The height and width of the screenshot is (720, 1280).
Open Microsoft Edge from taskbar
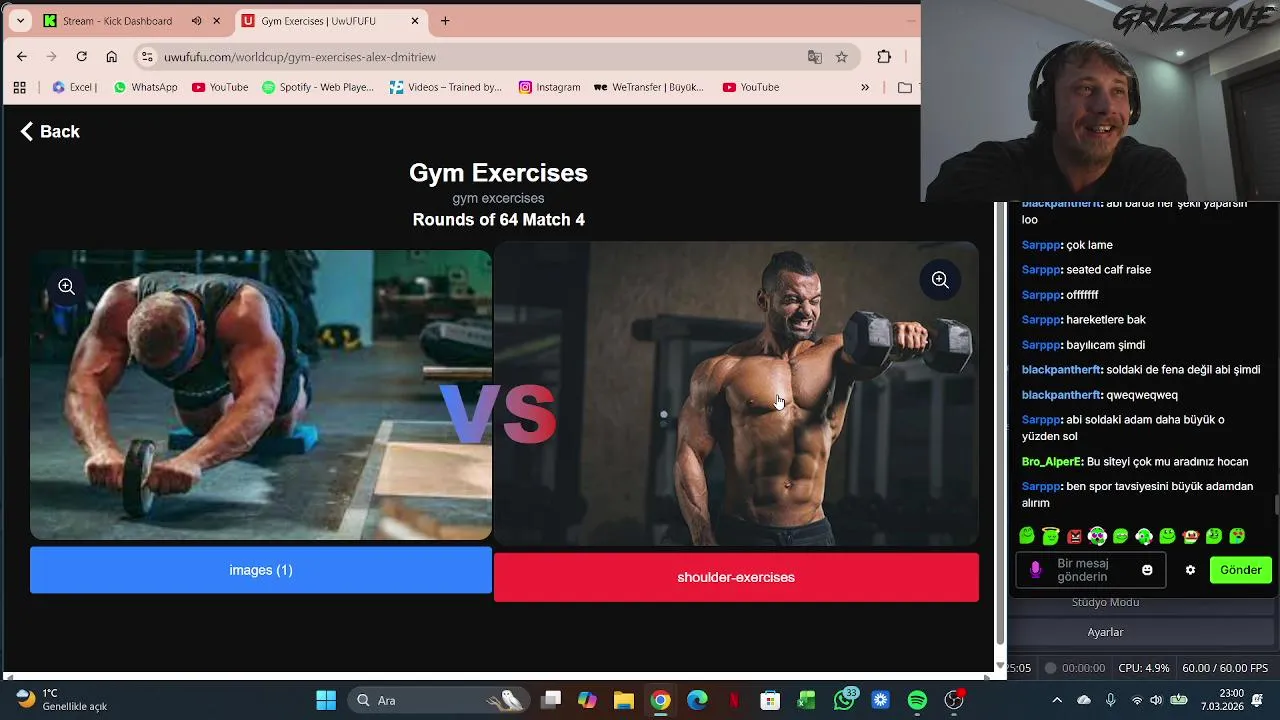point(697,700)
